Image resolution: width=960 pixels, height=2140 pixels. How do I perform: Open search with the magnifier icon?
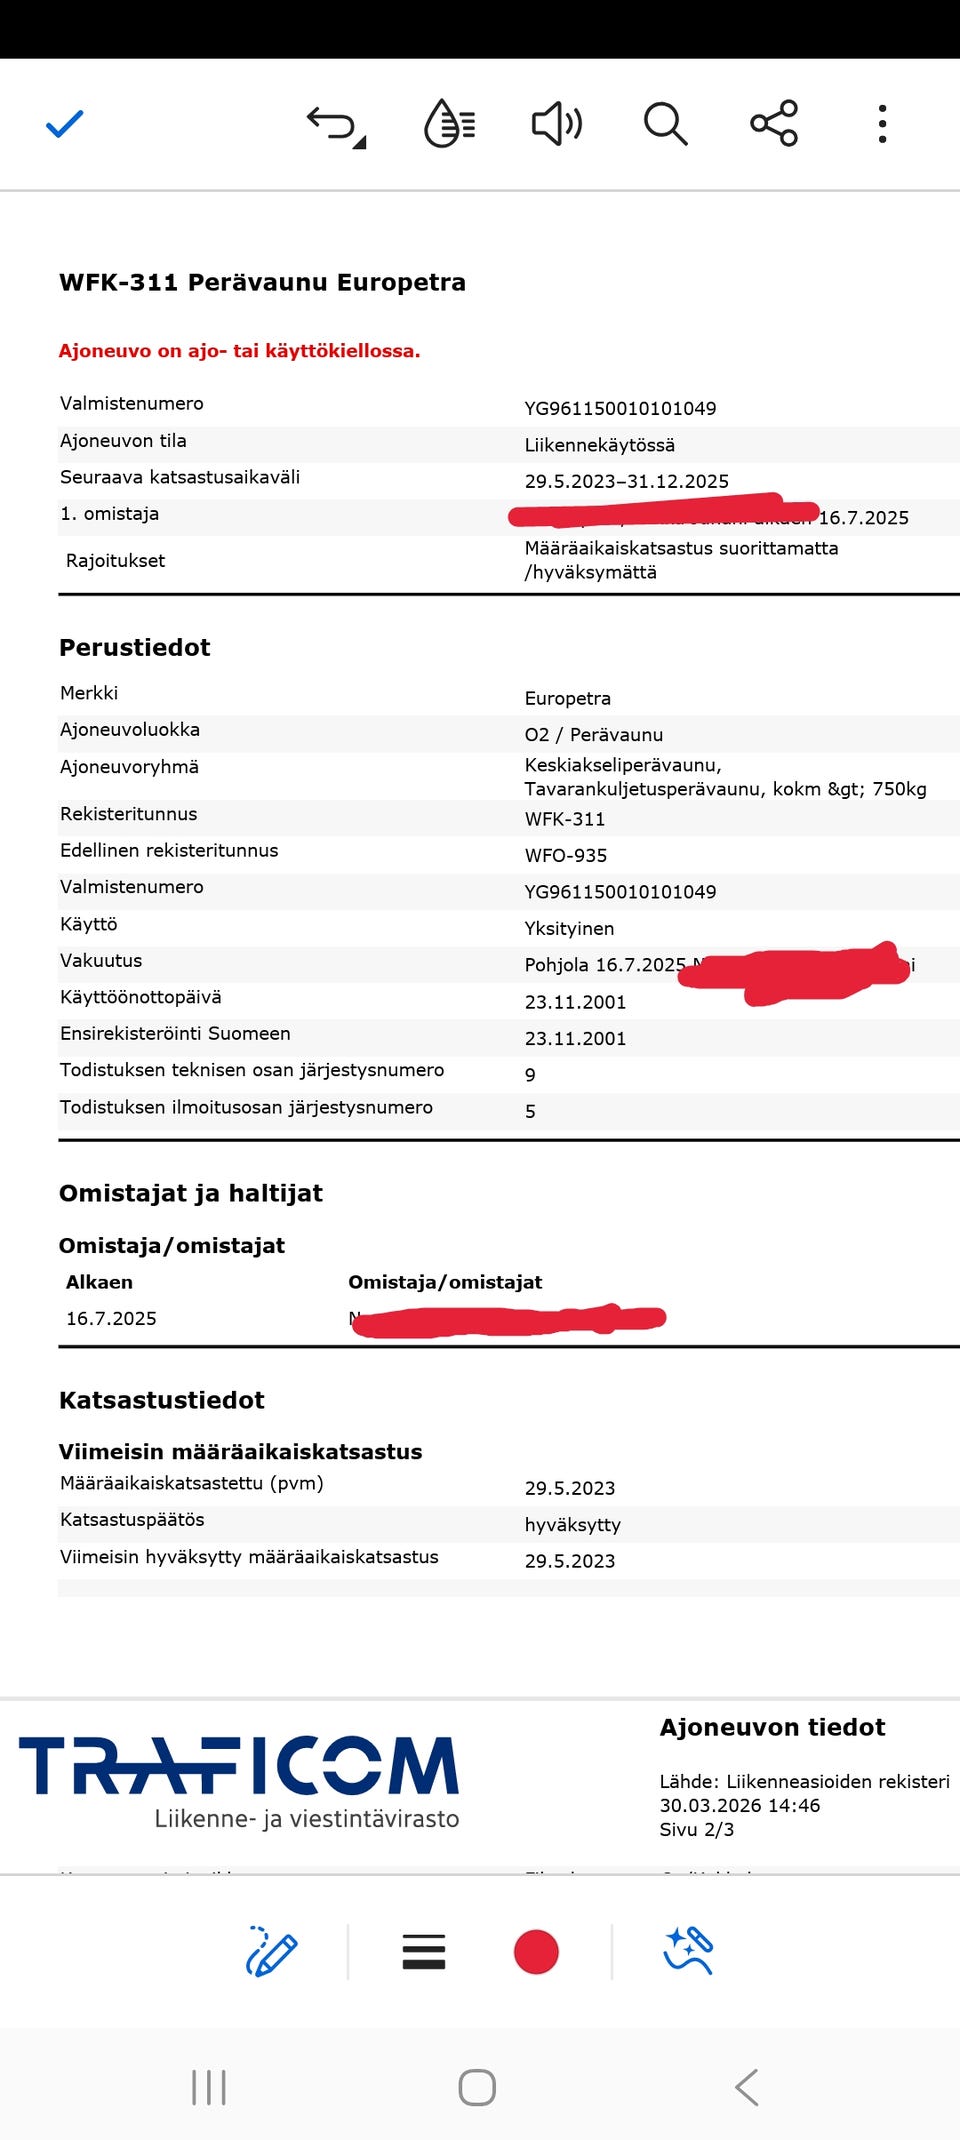(665, 124)
